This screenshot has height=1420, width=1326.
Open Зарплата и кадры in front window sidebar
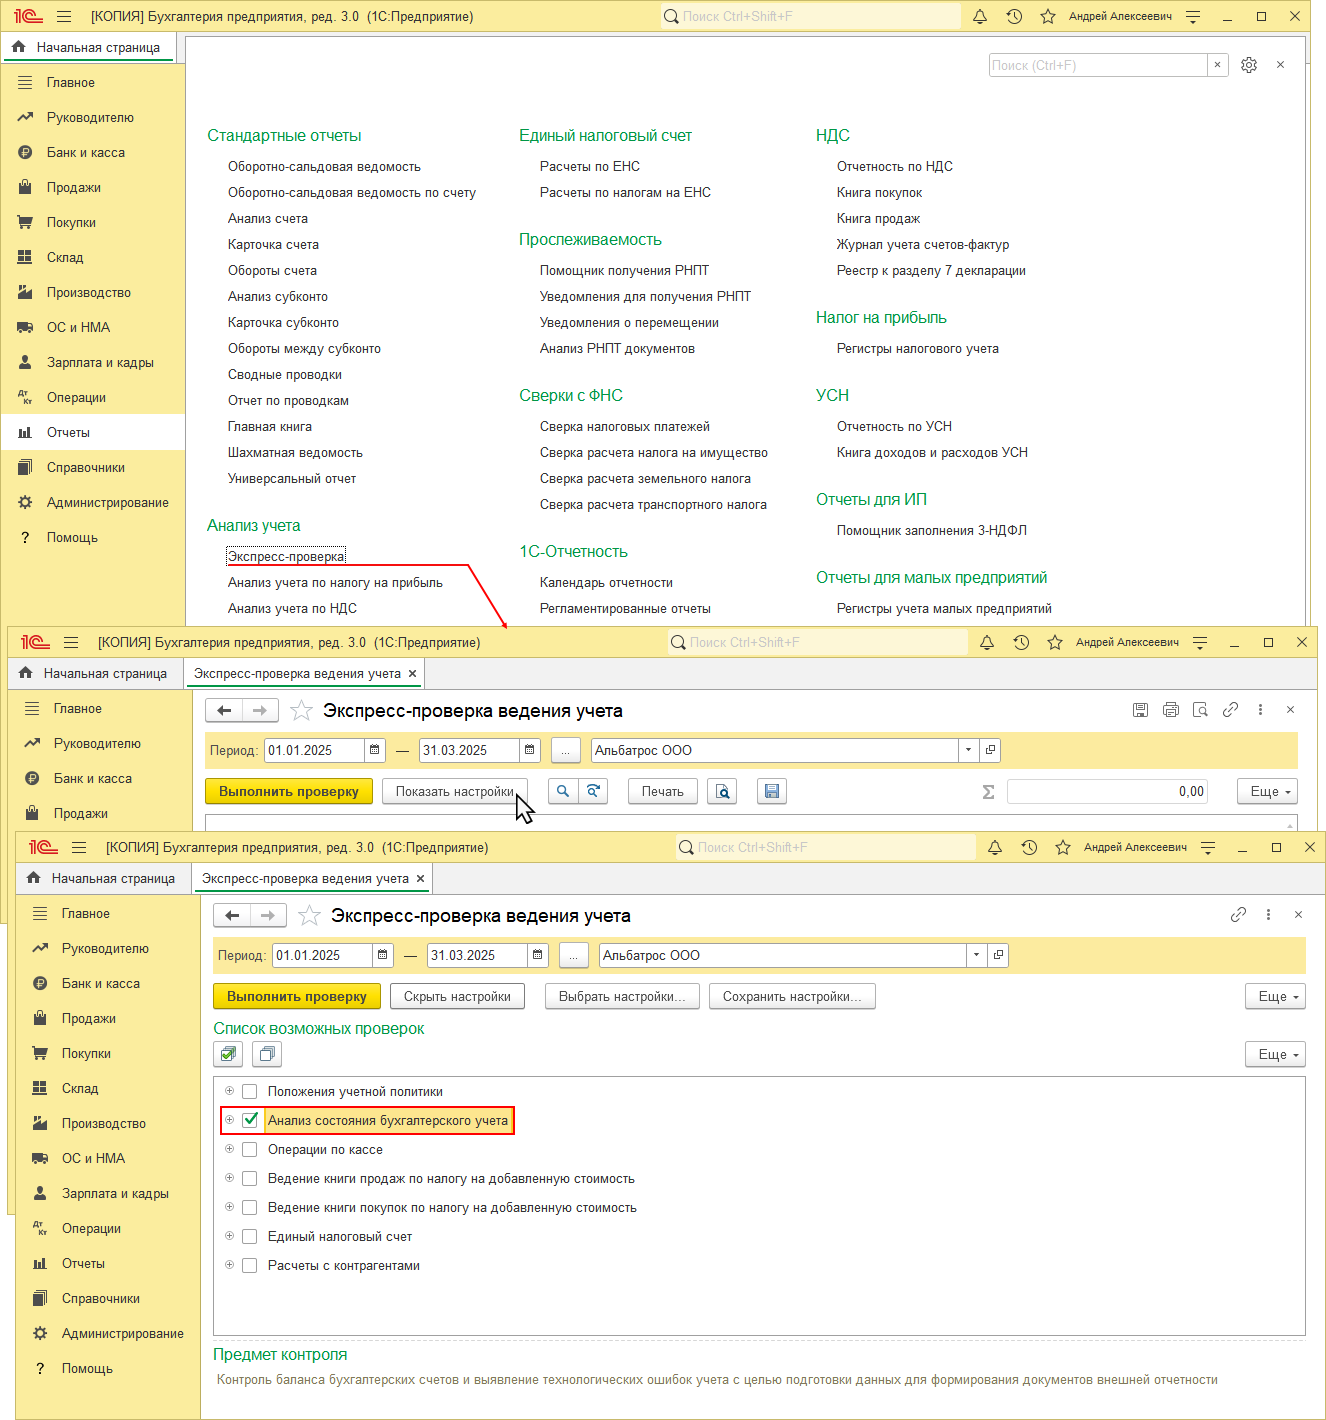click(x=115, y=1194)
